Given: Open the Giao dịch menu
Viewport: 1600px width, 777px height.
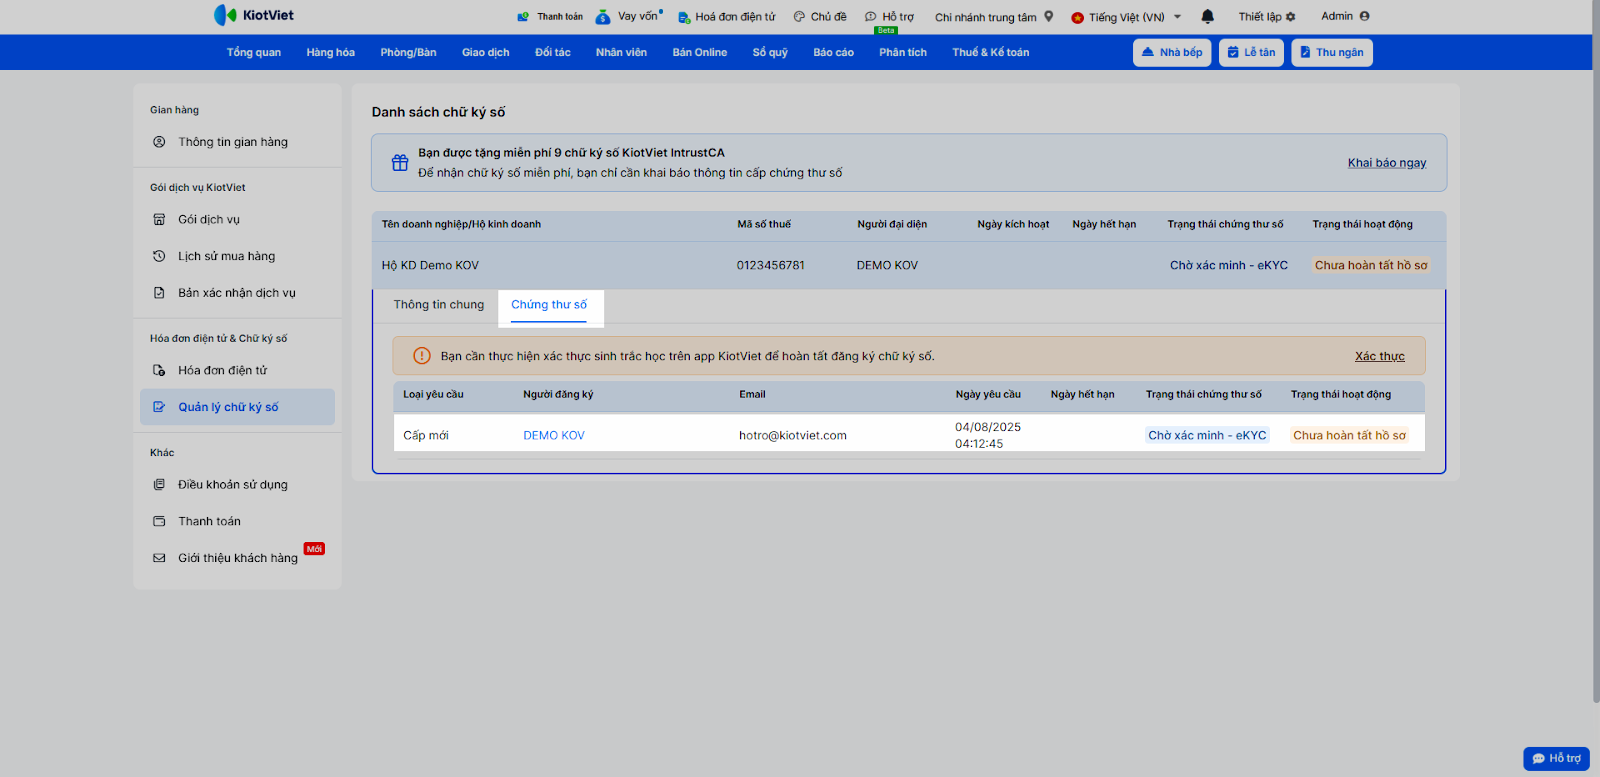Looking at the screenshot, I should click(486, 52).
